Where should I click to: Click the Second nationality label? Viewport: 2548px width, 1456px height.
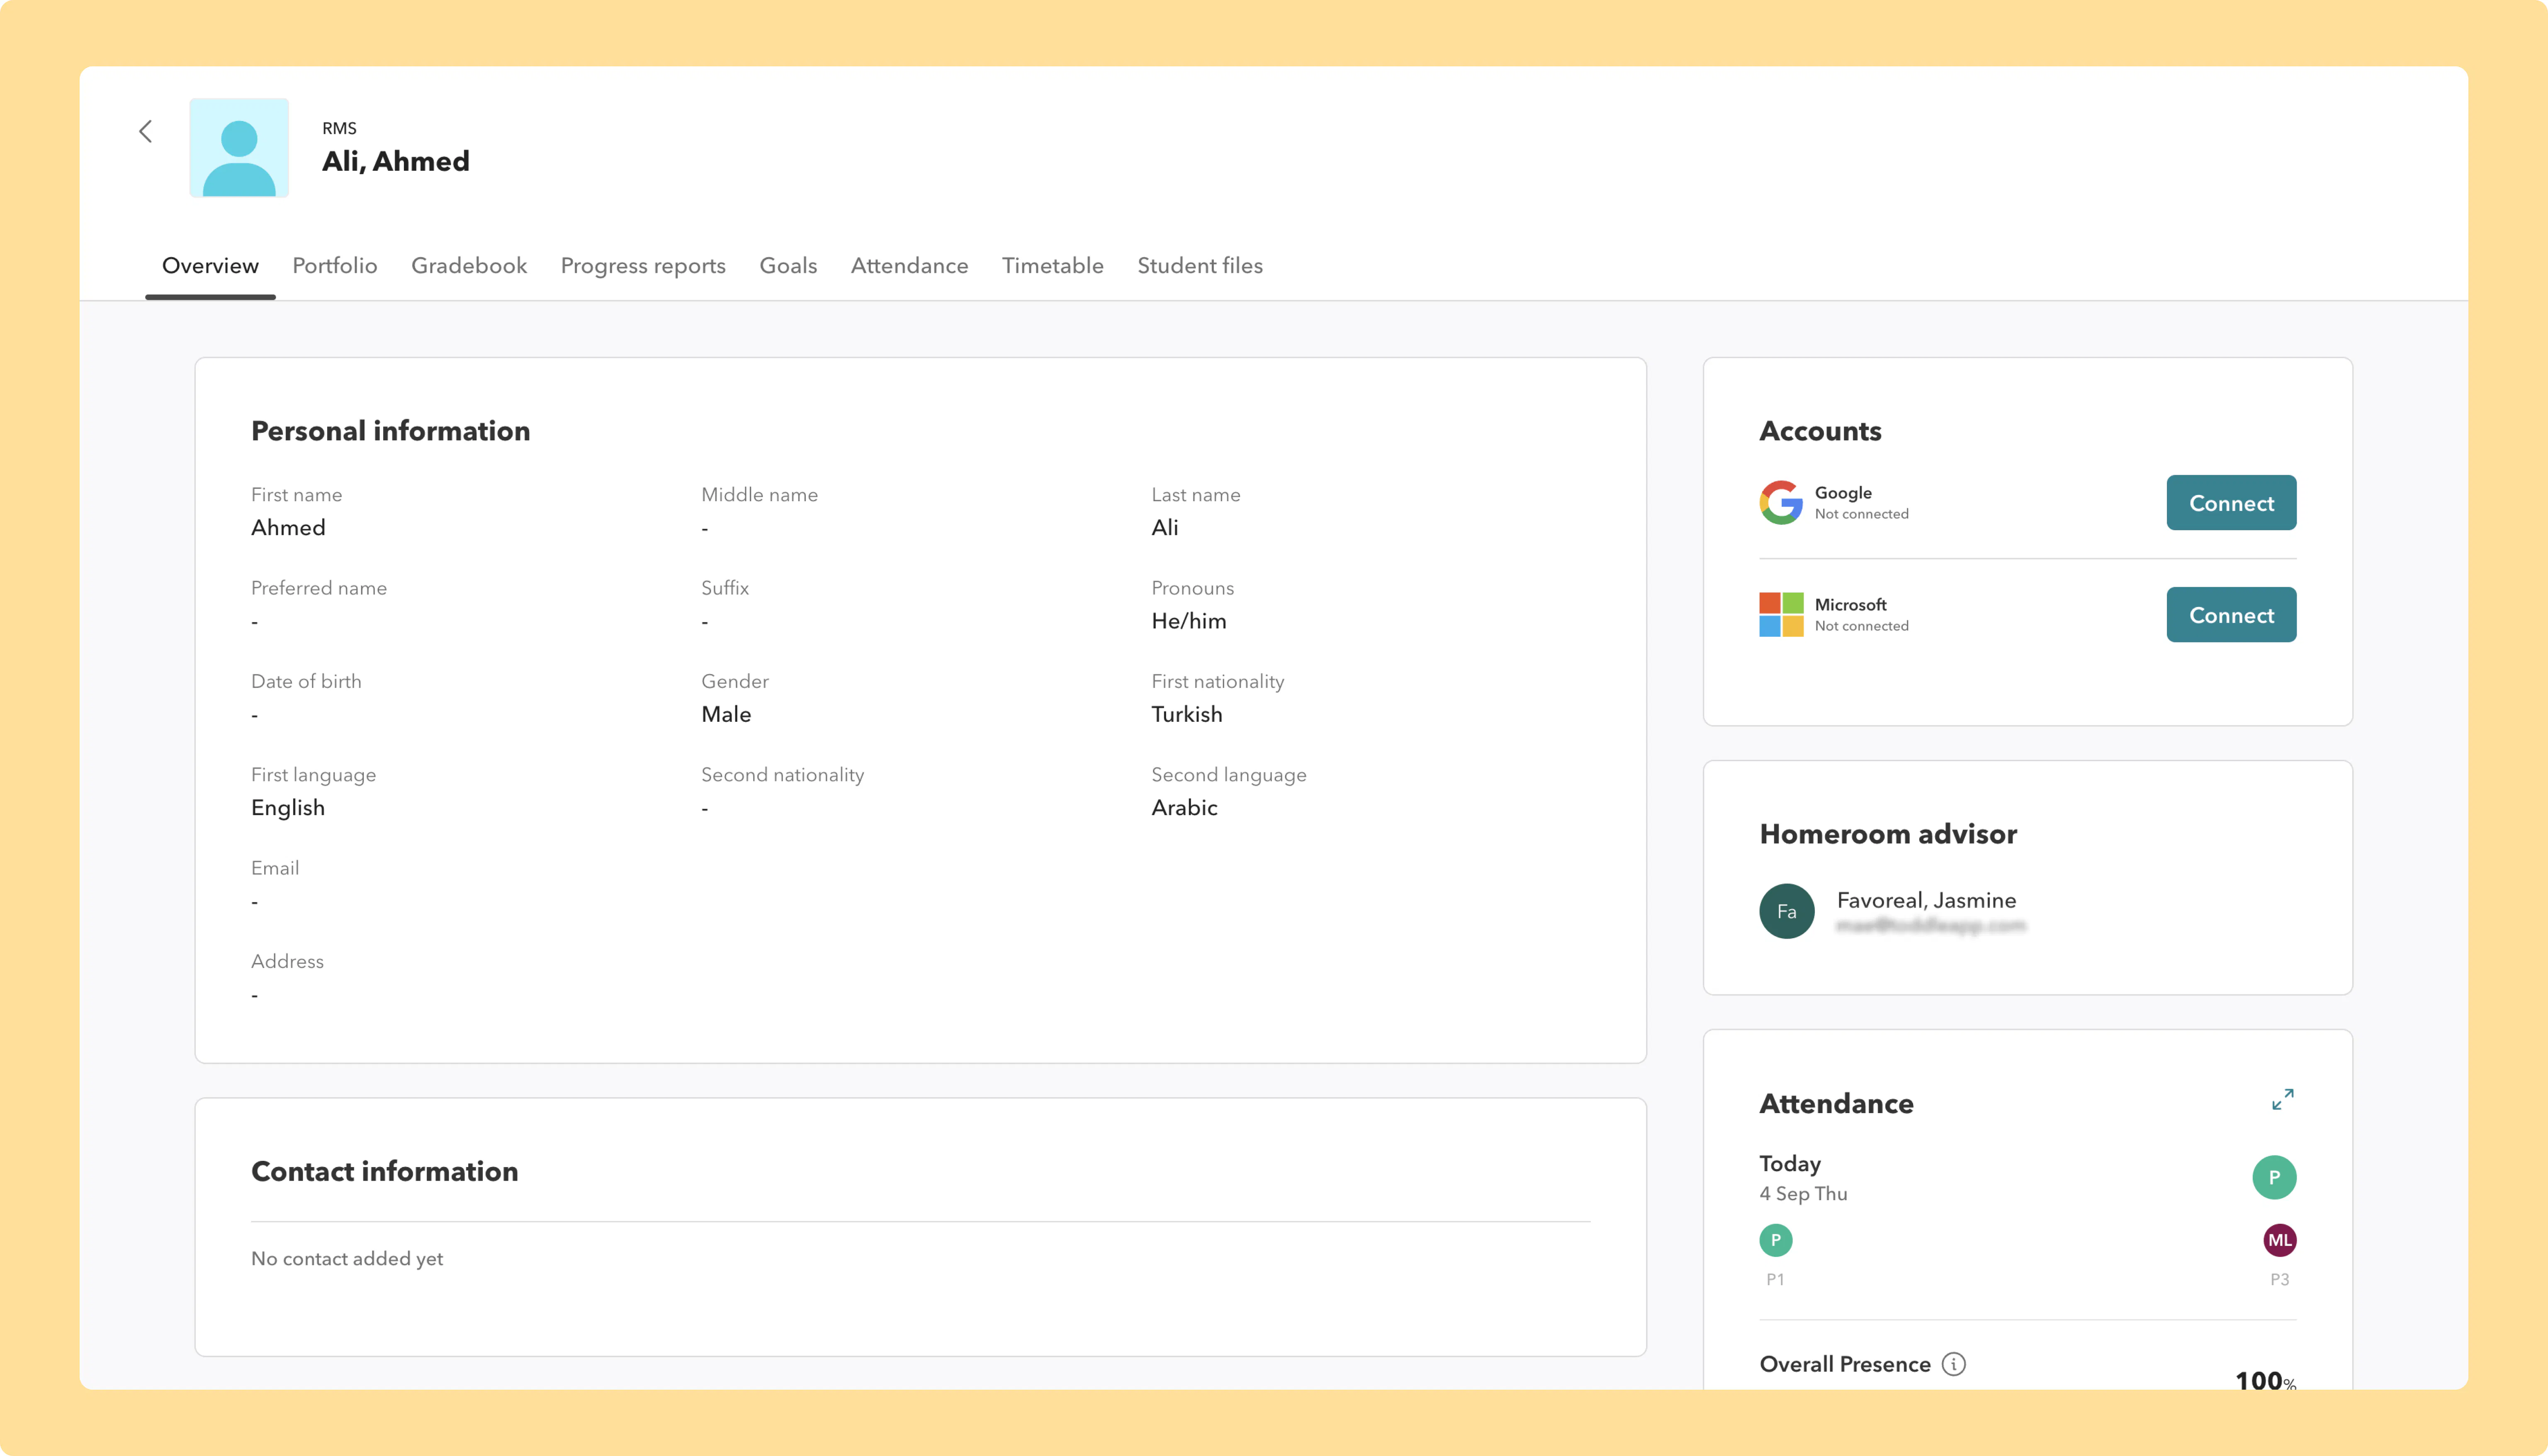[x=782, y=775]
